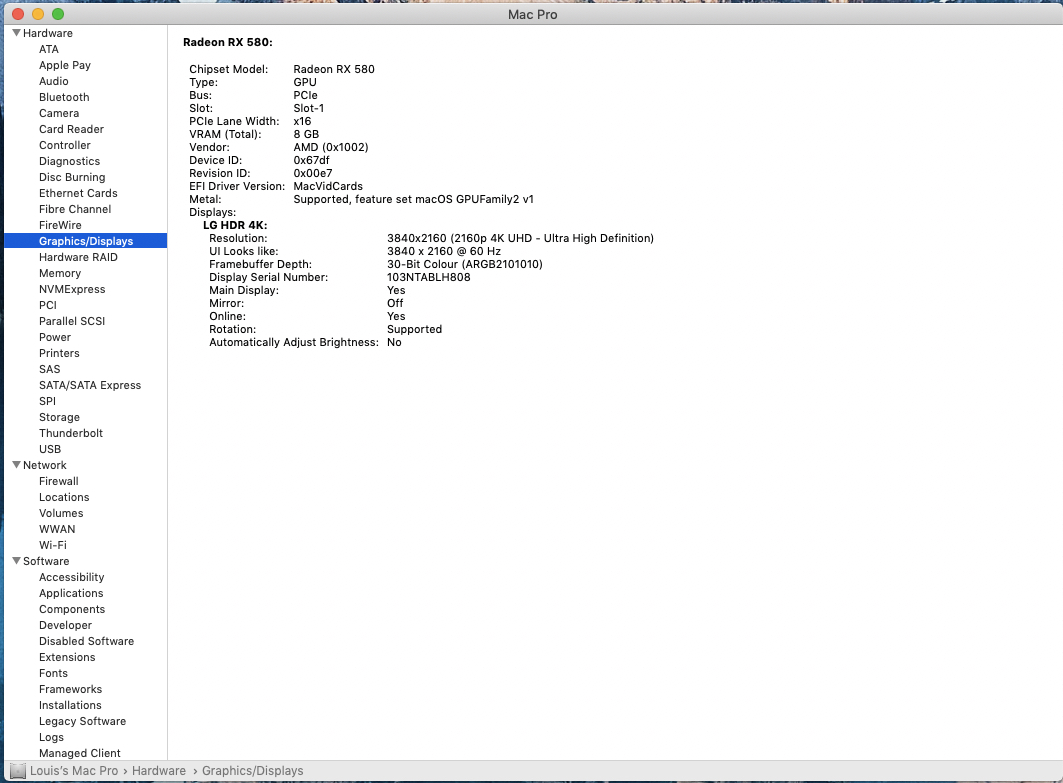Collapse the Software section triangle

coord(16,561)
